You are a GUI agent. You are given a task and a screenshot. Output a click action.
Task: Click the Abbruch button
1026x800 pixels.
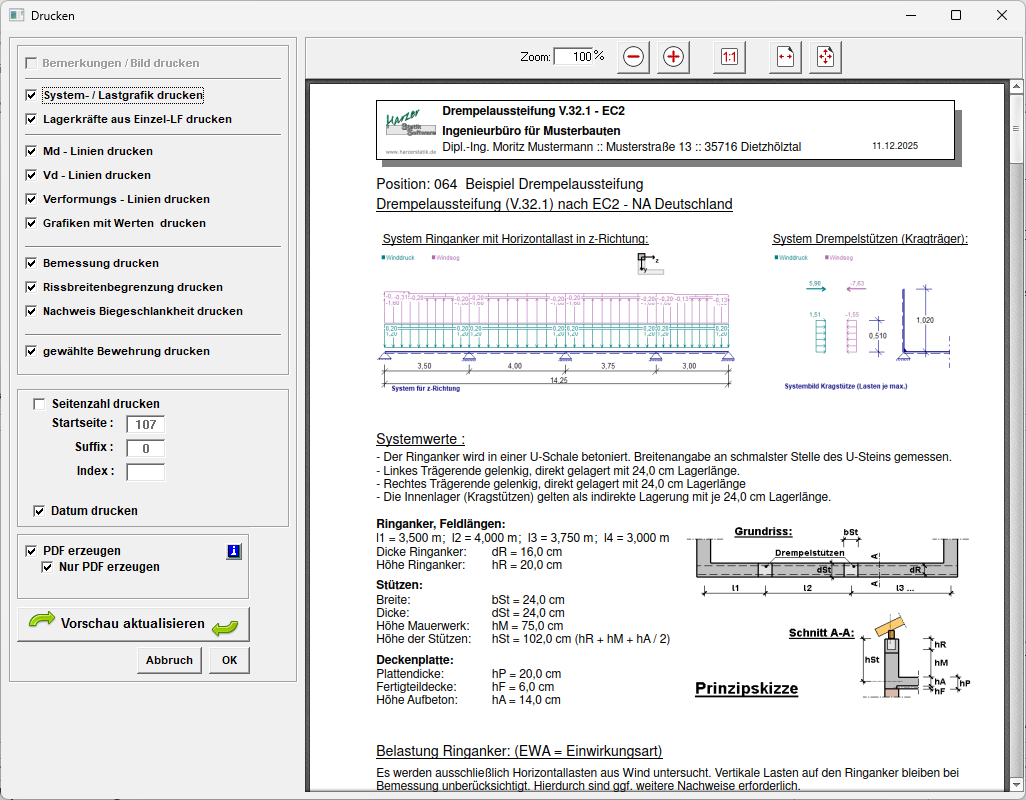169,660
